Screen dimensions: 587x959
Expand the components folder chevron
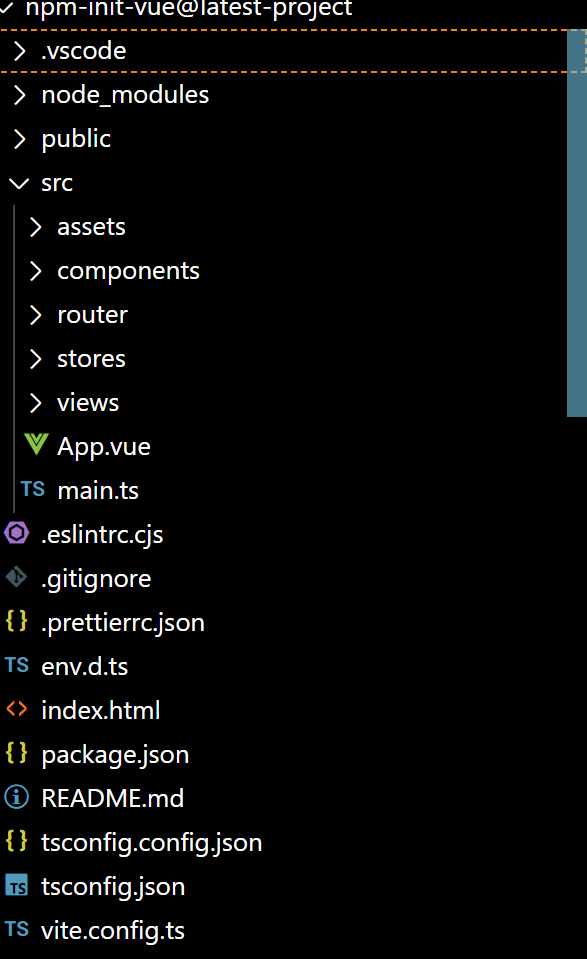tap(35, 271)
